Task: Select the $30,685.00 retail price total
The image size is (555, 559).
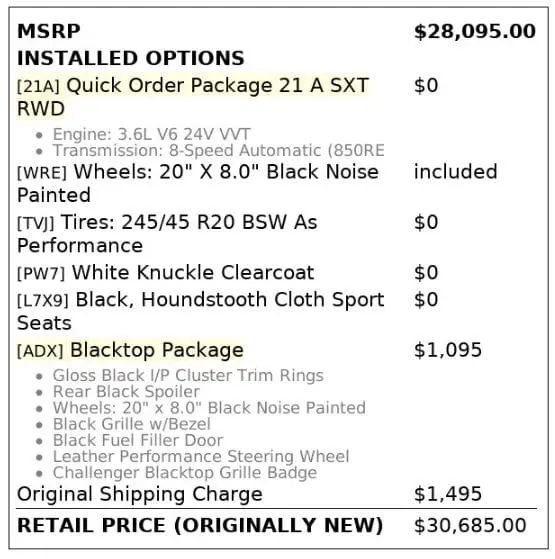Action: (470, 525)
